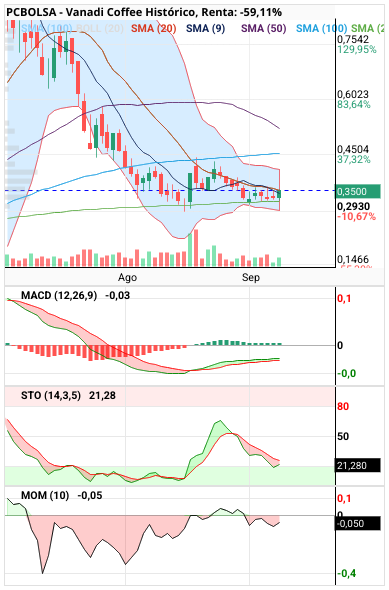The width and height of the screenshot is (389, 590).
Task: Click the STO (14,3,5) indicator label
Action: tap(51, 396)
